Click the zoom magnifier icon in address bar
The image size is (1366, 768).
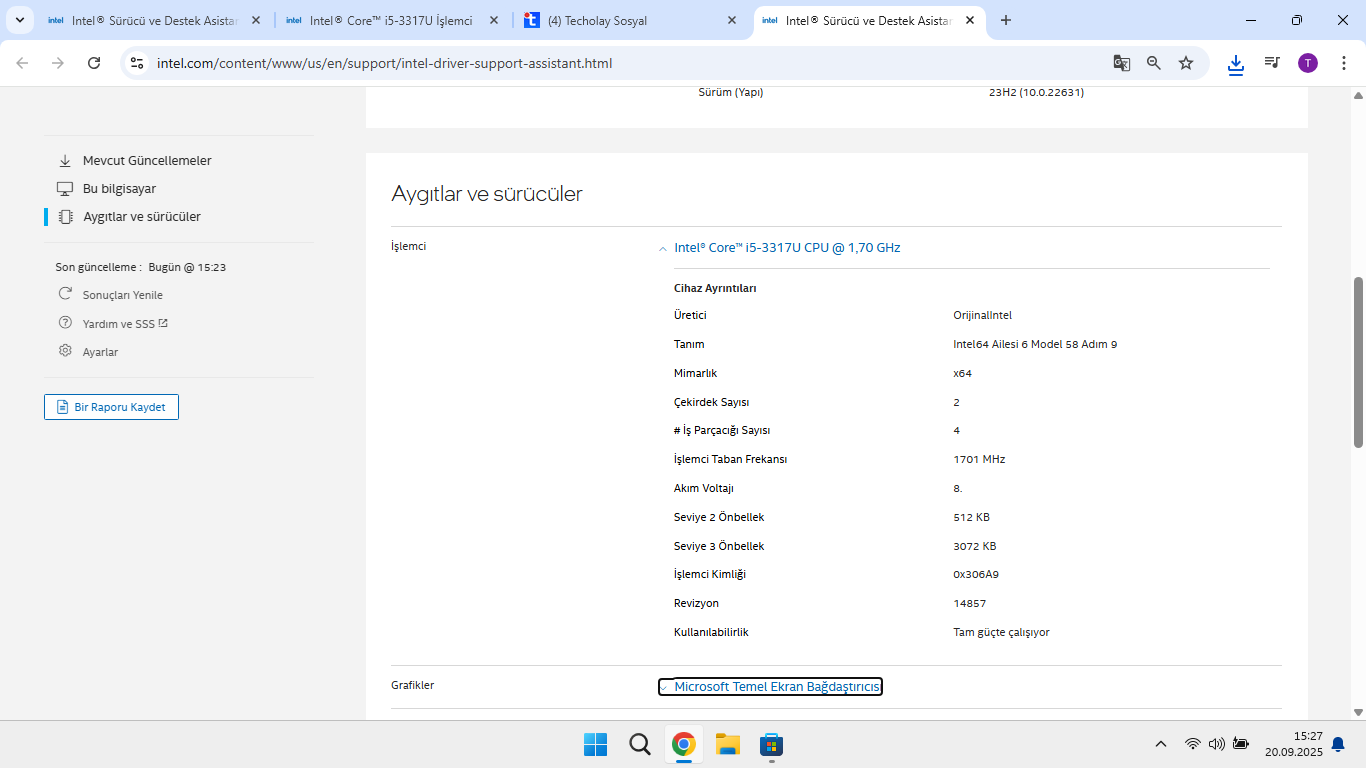click(1154, 63)
